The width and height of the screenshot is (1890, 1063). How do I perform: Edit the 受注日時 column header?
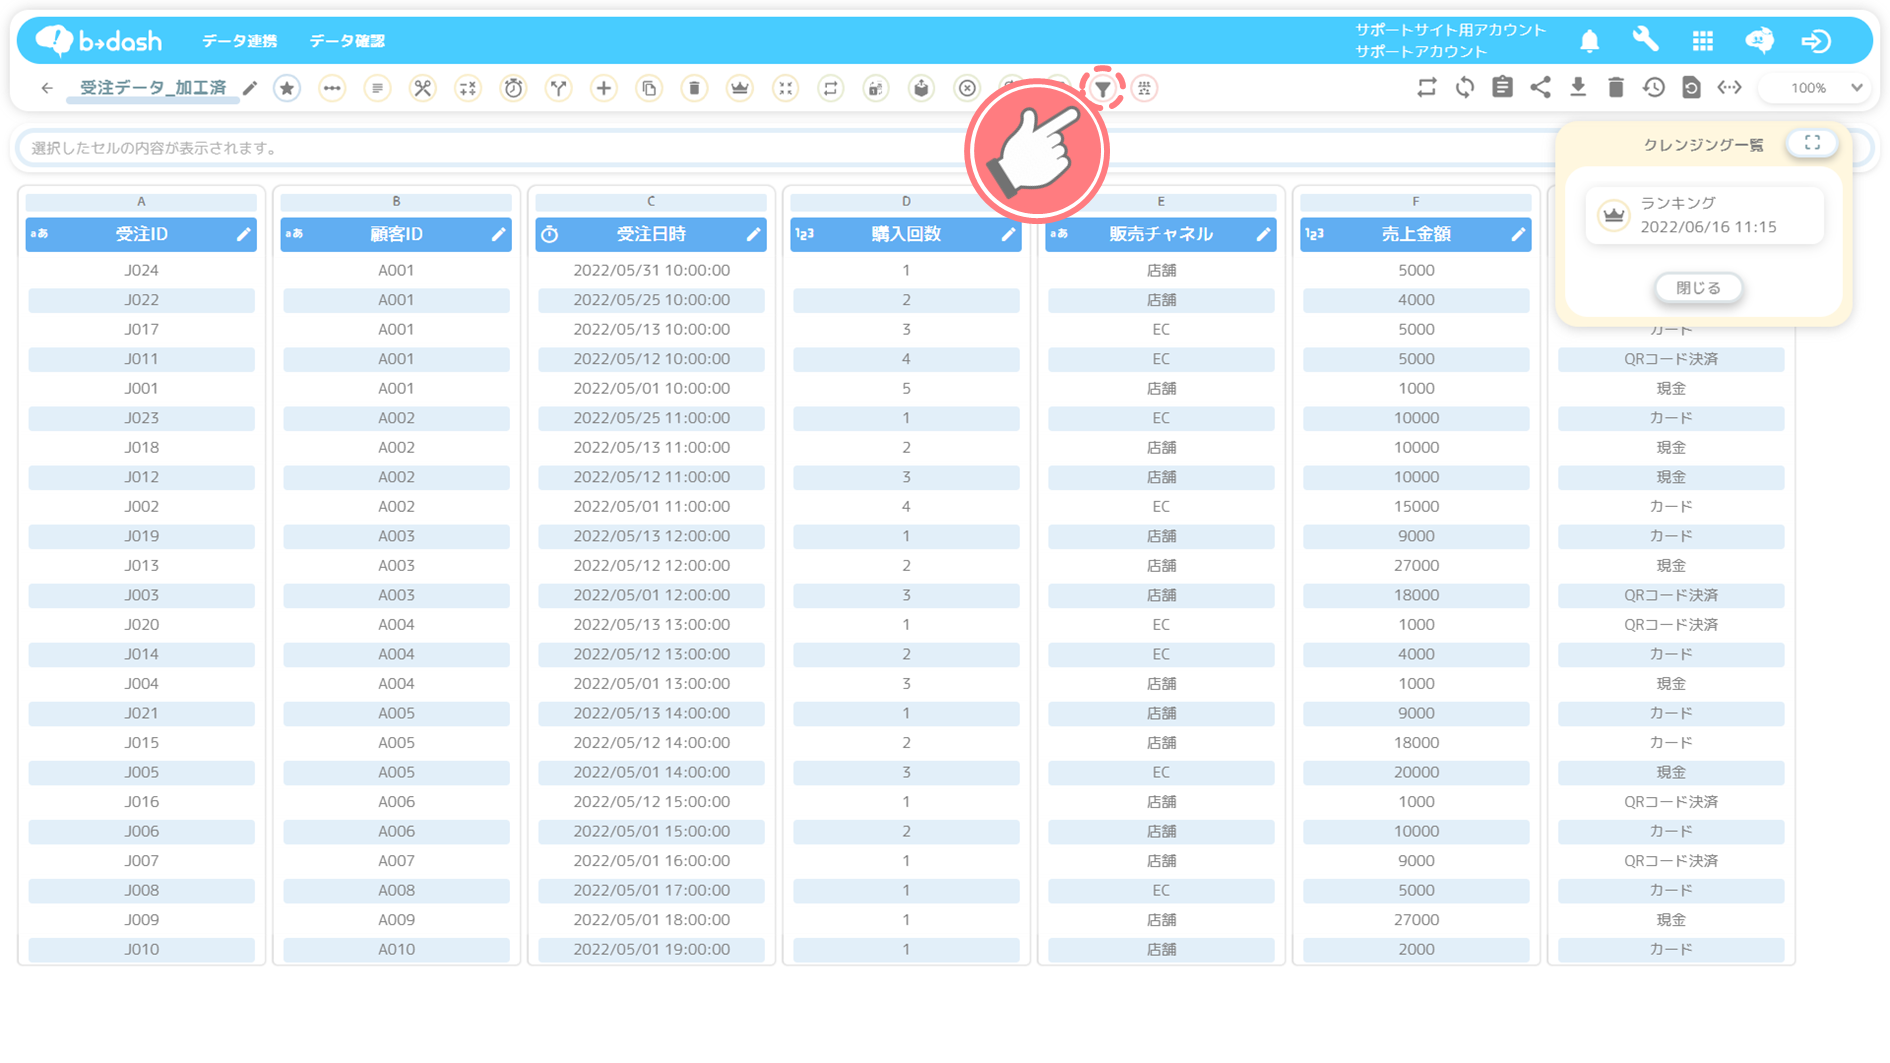[x=753, y=234]
